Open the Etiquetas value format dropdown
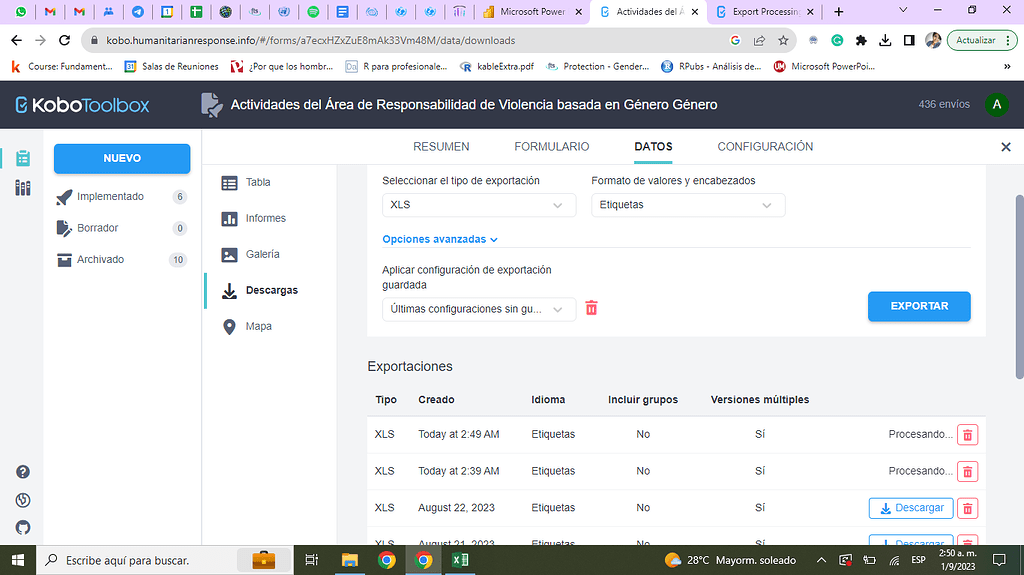1024x575 pixels. 687,205
